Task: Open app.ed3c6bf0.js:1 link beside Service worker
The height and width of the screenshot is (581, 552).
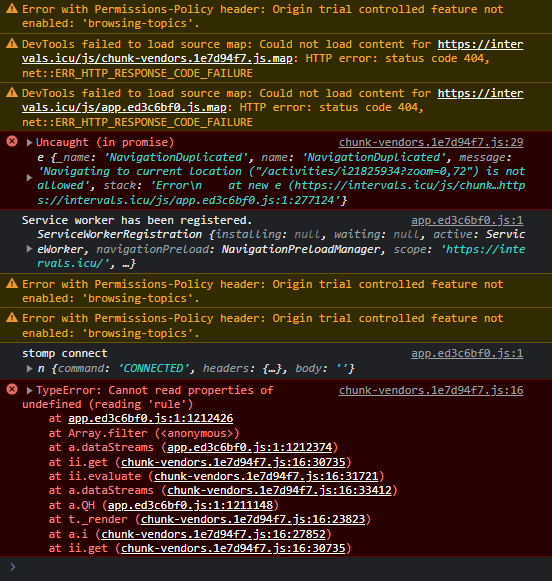Action: [x=467, y=220]
